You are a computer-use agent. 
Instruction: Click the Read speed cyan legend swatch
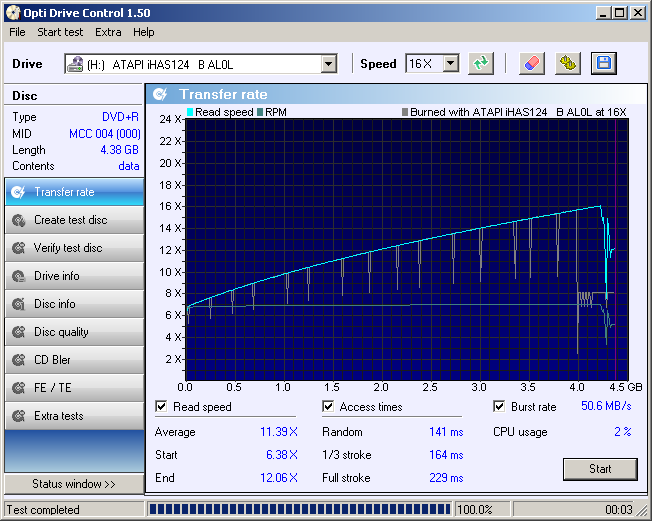190,112
